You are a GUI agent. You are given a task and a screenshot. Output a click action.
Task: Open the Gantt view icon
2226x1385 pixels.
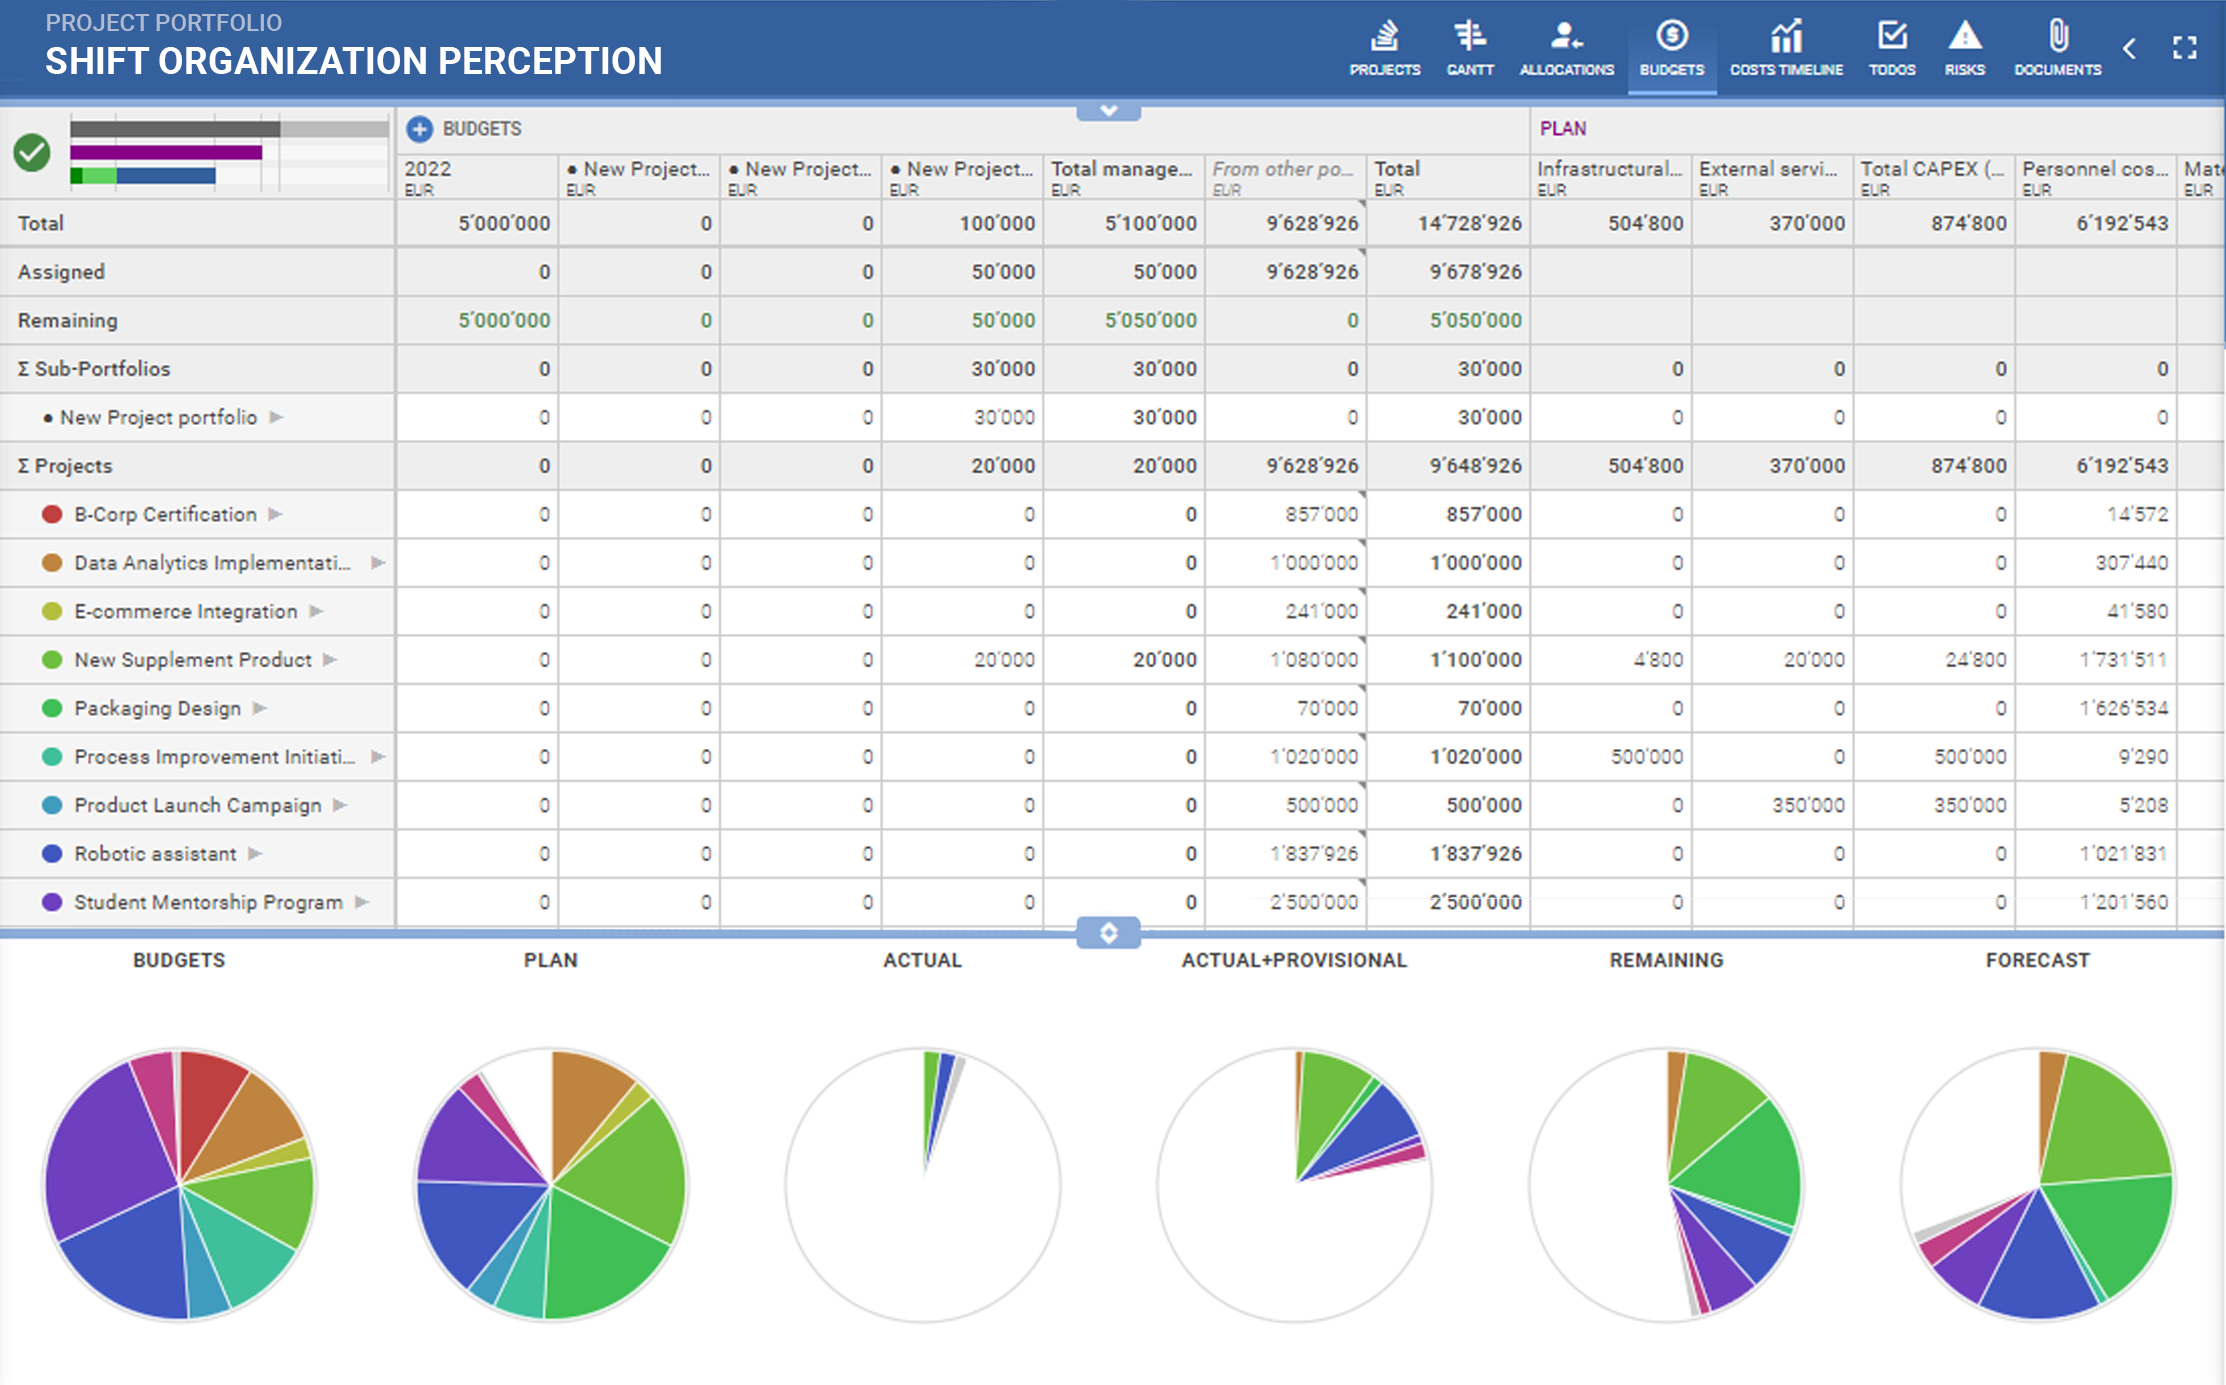[x=1470, y=48]
